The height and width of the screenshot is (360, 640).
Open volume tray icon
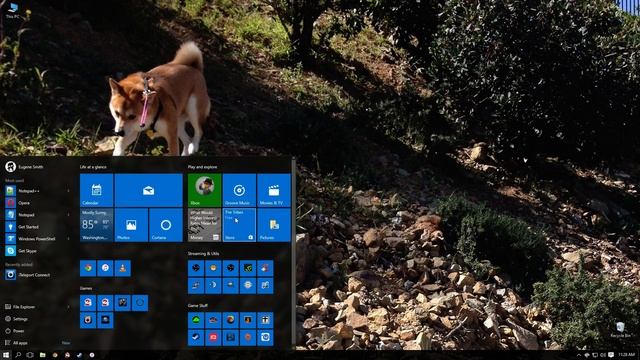pos(603,355)
